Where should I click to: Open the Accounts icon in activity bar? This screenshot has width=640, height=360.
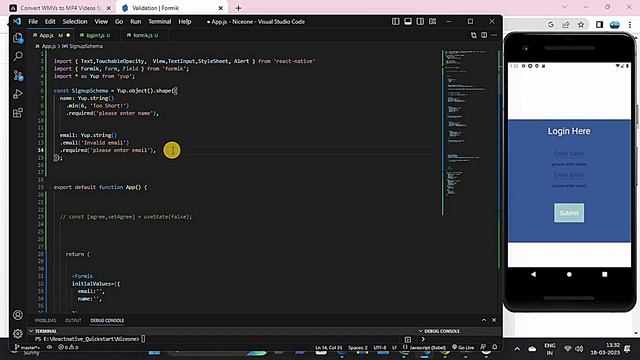click(x=18, y=315)
